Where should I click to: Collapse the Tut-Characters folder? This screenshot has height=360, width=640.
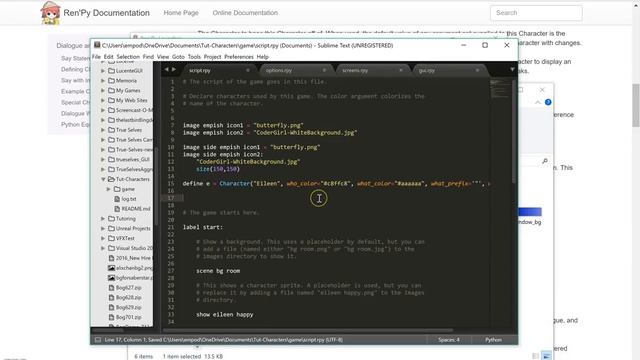[103, 179]
